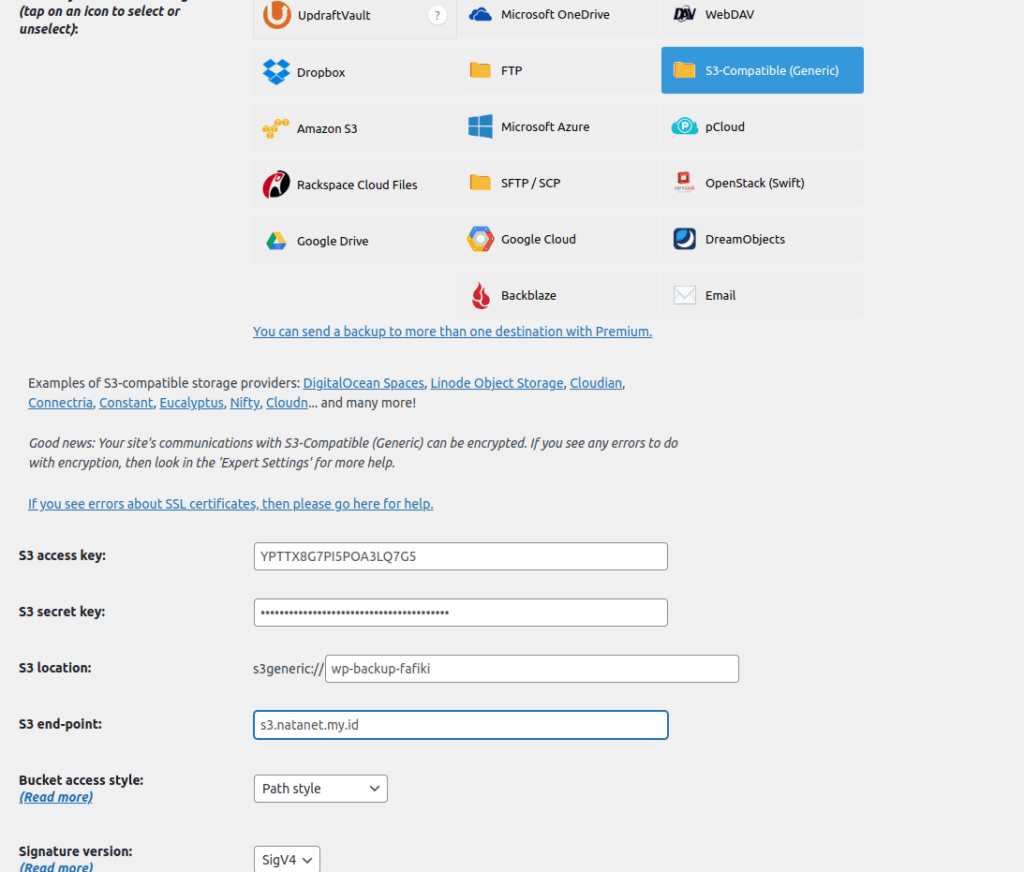Open the SSL certificates help link
Image resolution: width=1024 pixels, height=872 pixels.
tap(231, 504)
